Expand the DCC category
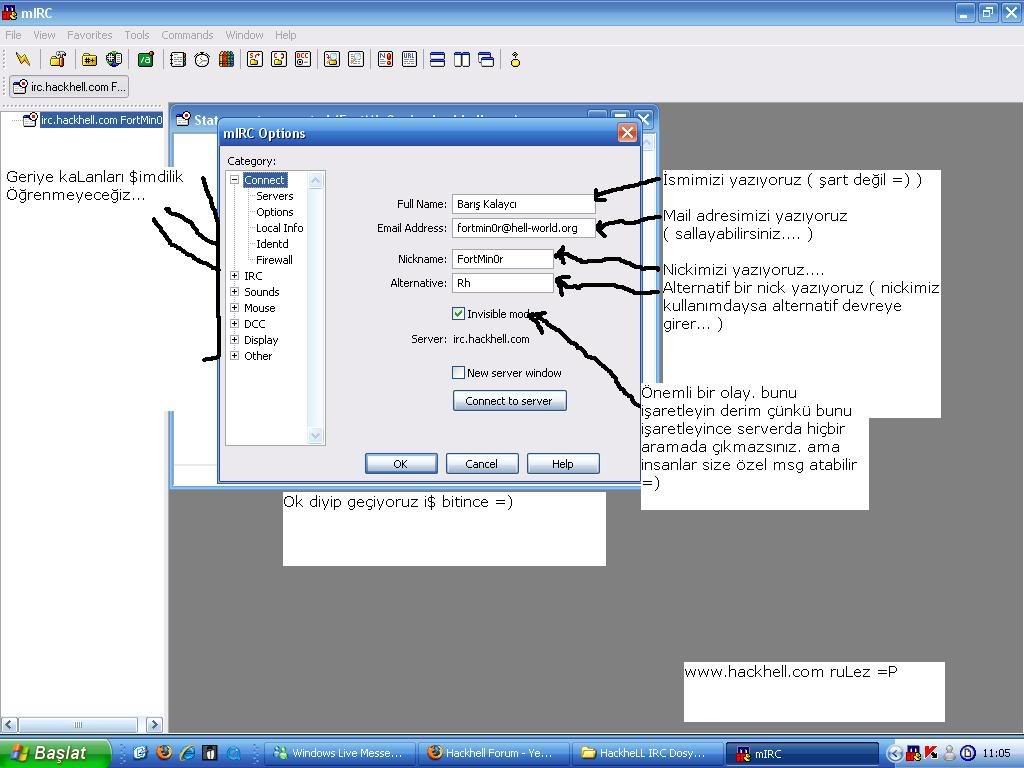 click(234, 323)
